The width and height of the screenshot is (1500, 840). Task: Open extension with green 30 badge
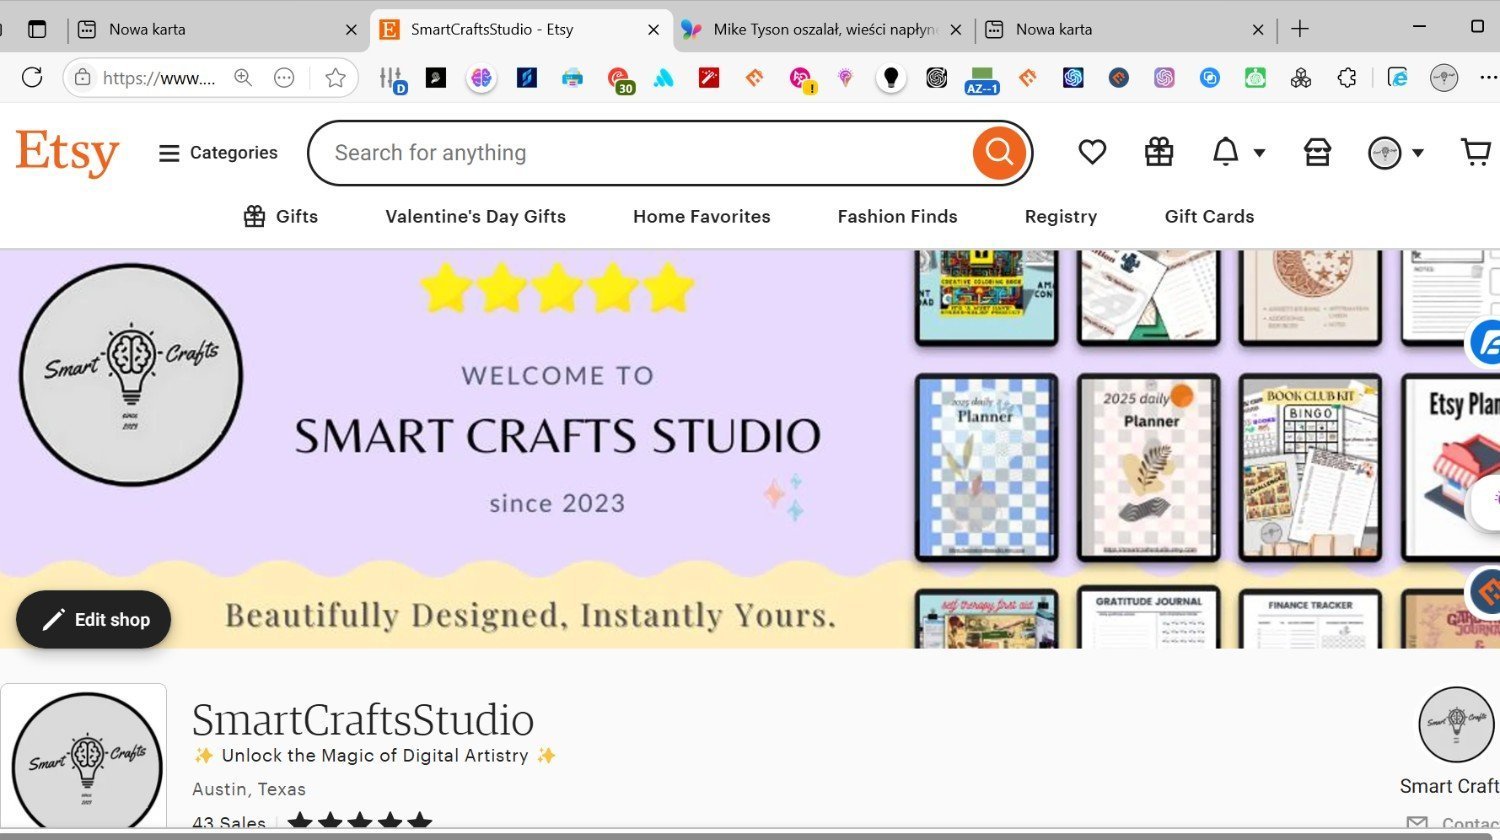619,79
